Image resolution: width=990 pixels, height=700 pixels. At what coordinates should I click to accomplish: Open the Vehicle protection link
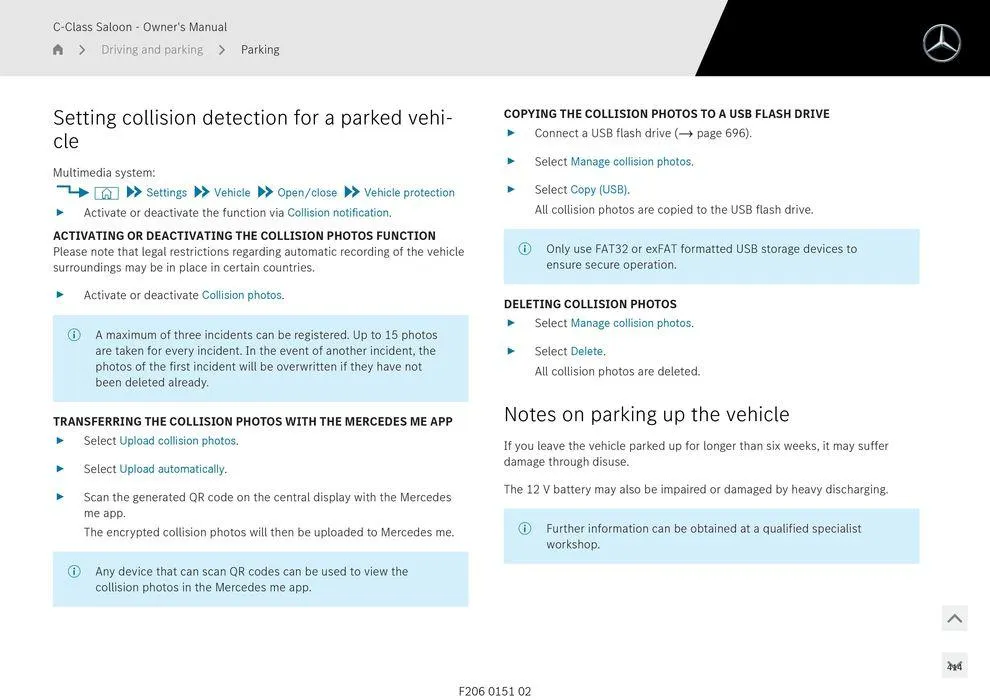(409, 193)
